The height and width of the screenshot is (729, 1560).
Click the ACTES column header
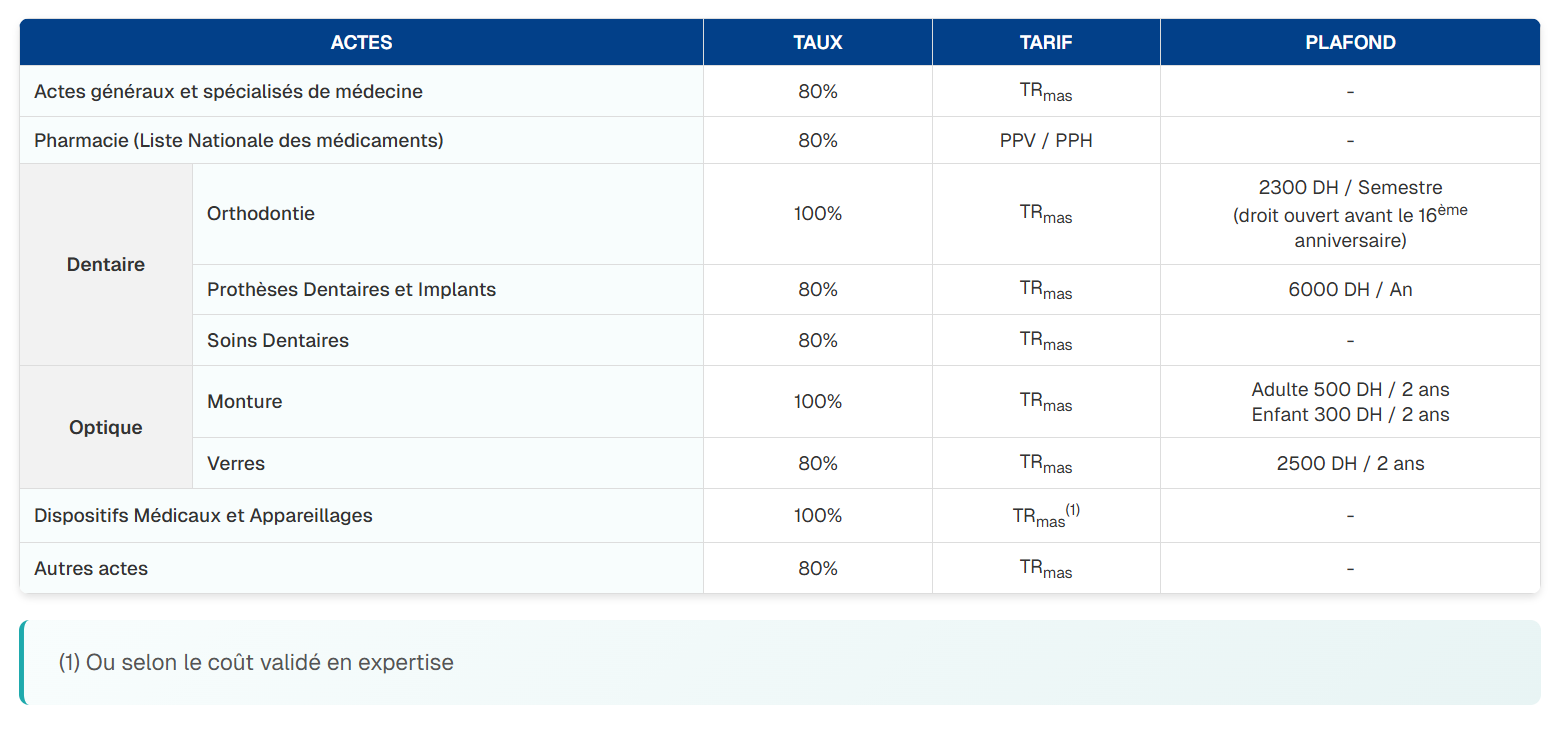pyautogui.click(x=361, y=43)
